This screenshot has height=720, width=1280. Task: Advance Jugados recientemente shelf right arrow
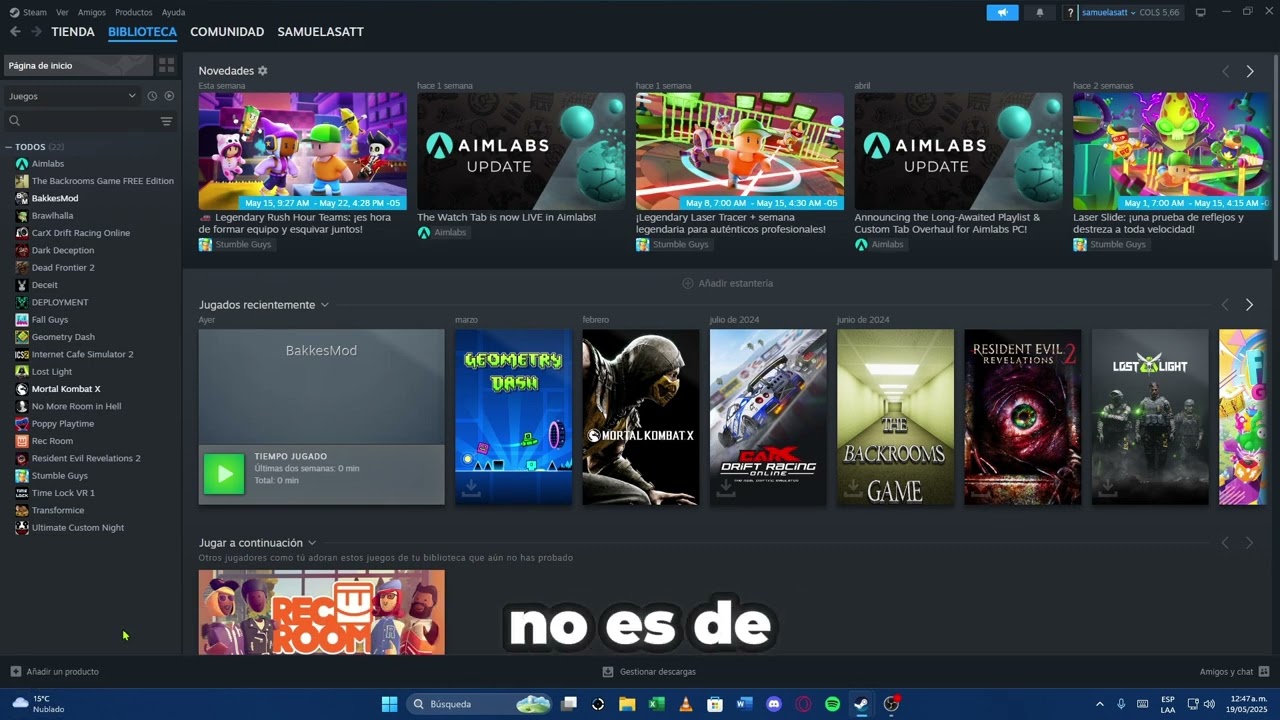1250,305
